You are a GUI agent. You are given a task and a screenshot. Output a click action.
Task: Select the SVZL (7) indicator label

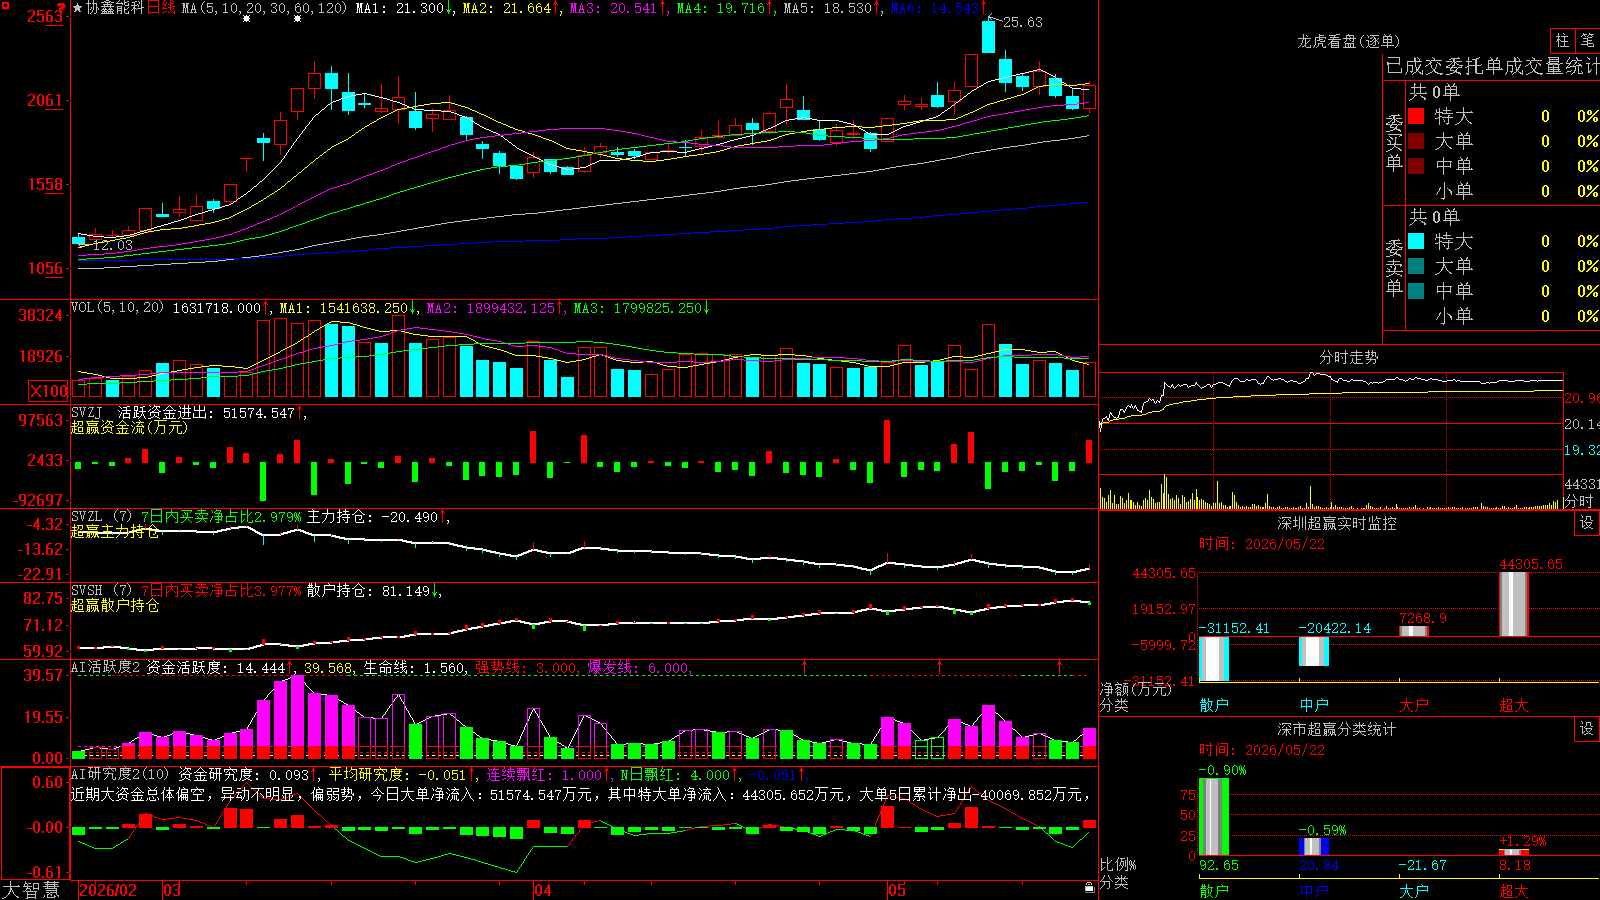pos(101,517)
